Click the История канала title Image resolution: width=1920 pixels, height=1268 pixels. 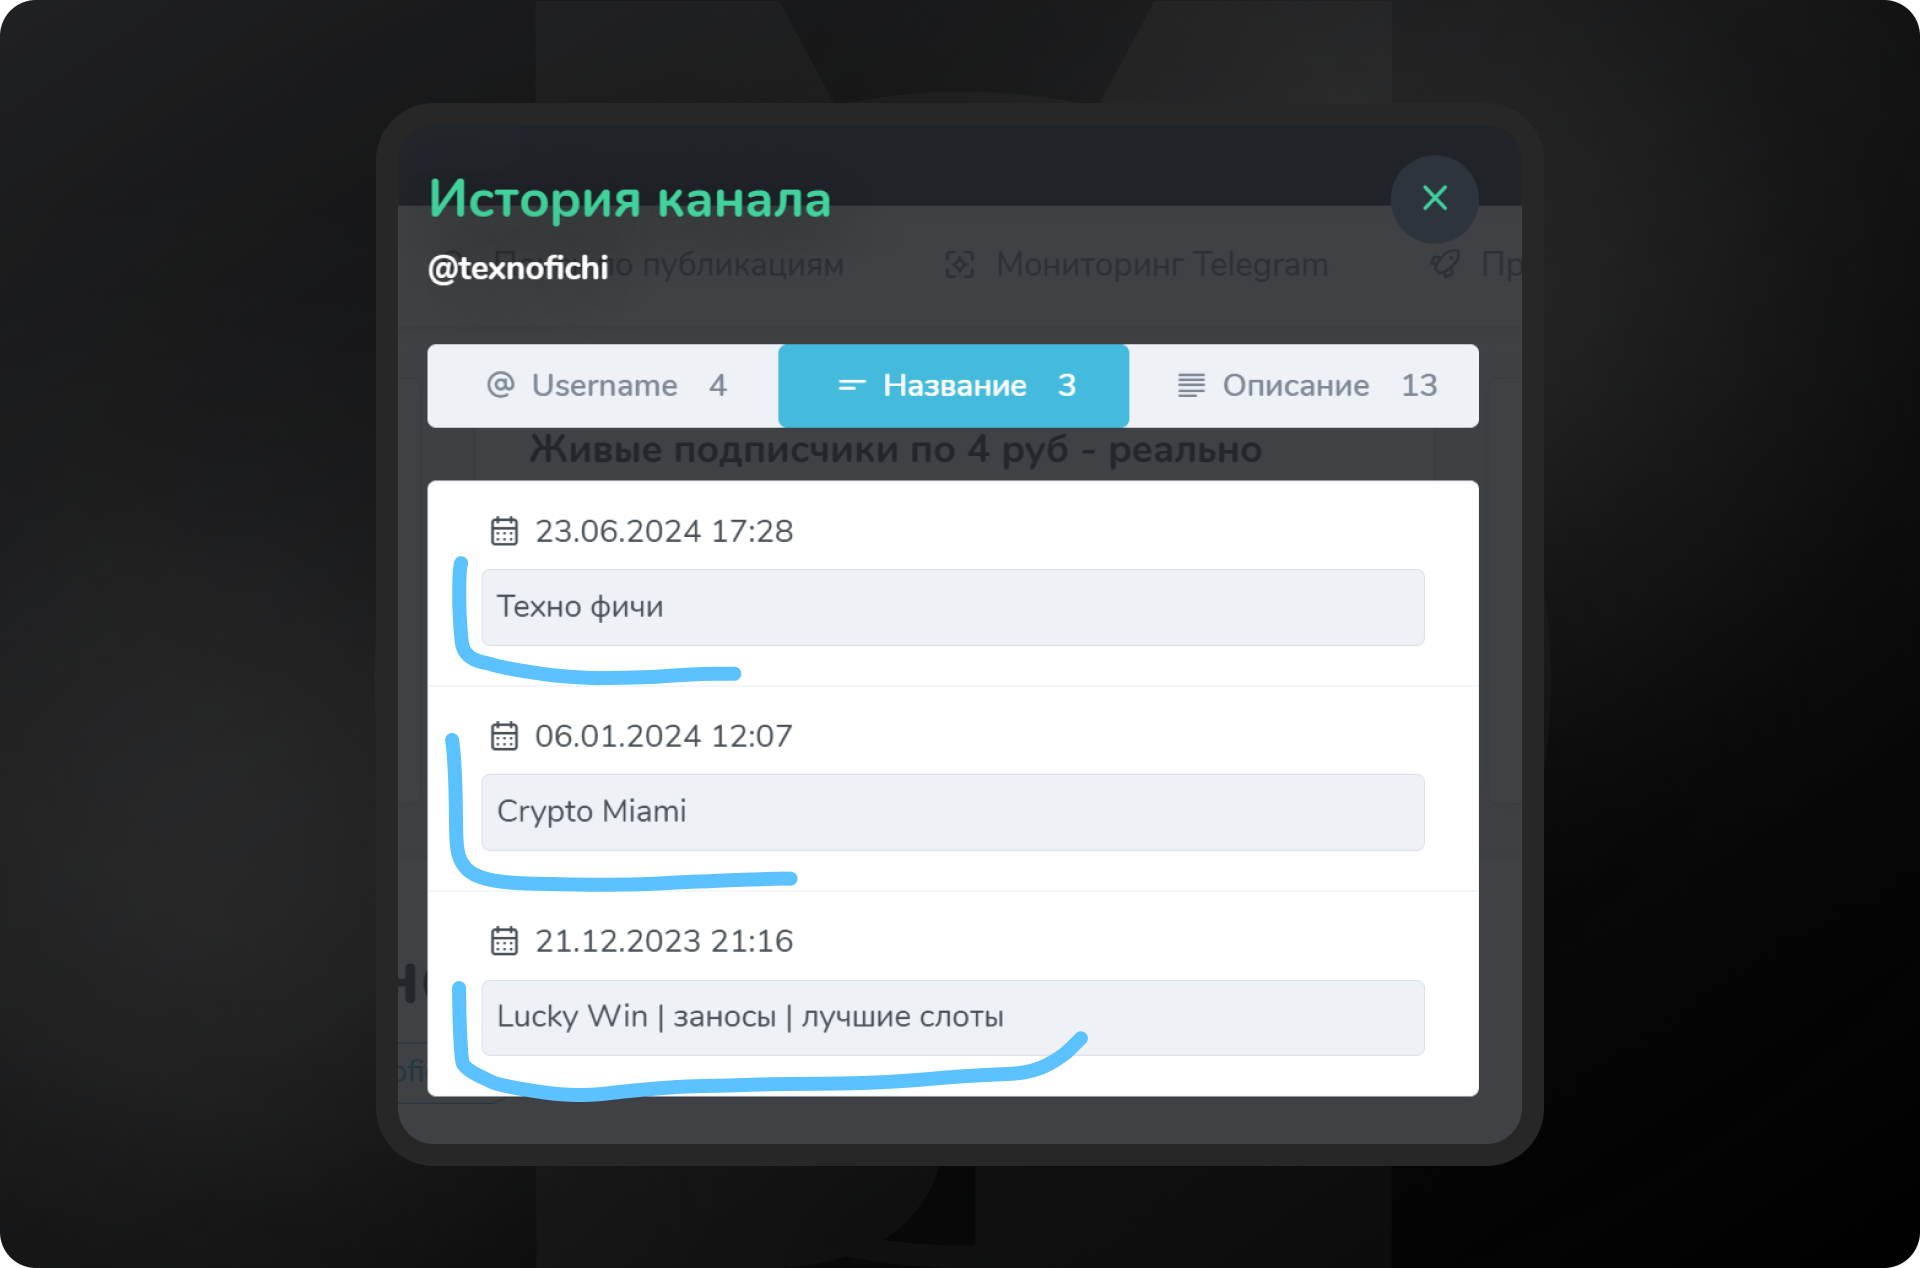(630, 198)
